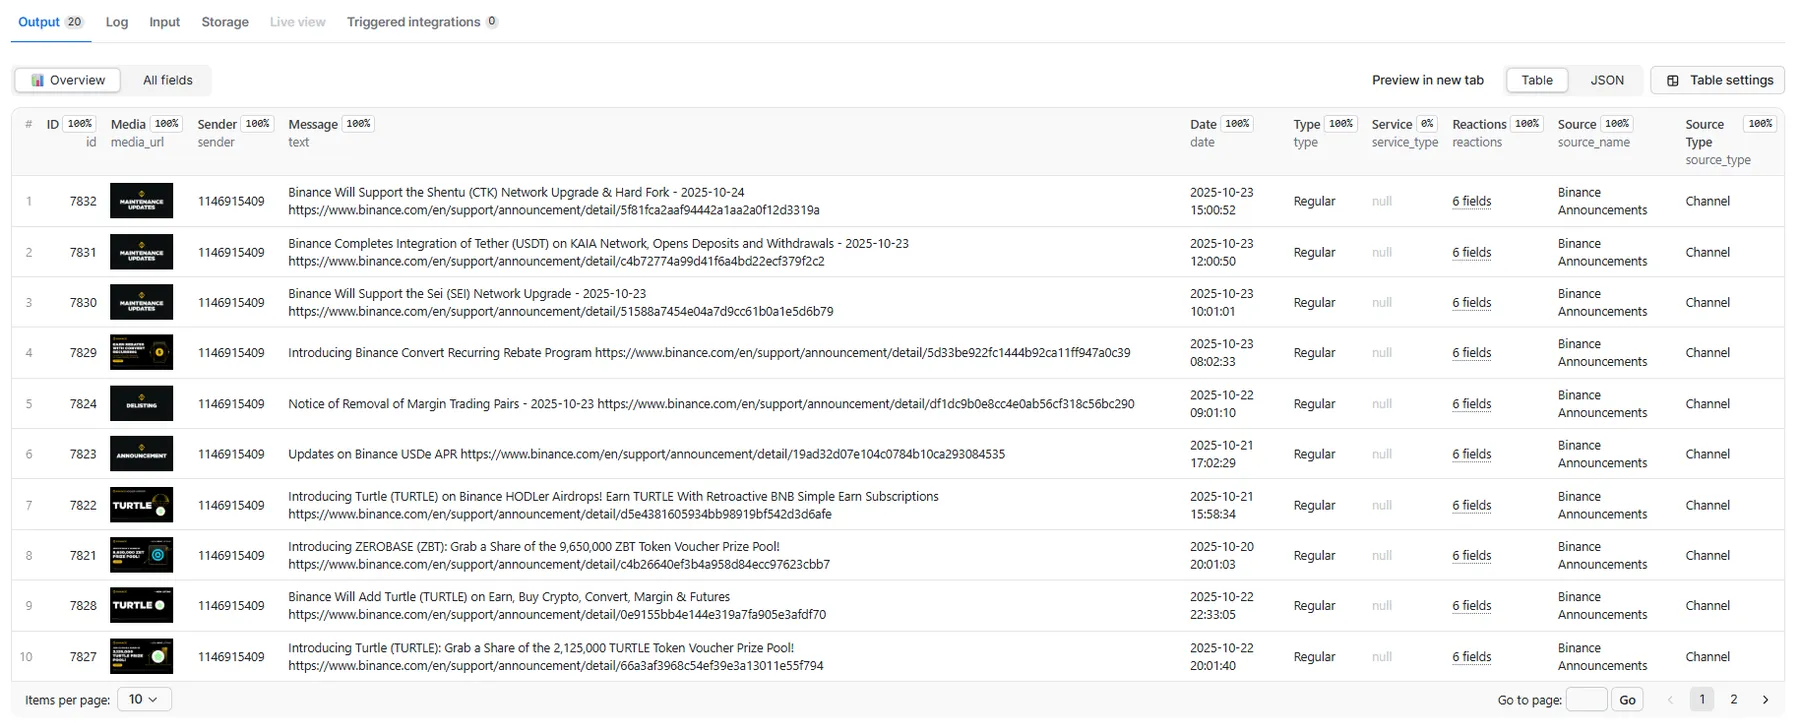Select page 1 in pagination
This screenshot has width=1800, height=723.
click(x=1702, y=699)
